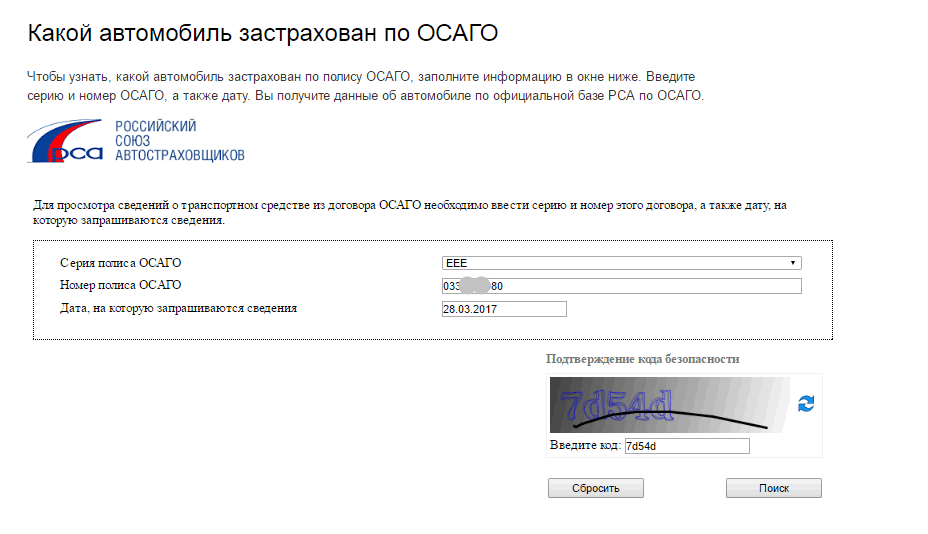Click the series dropdown arrow
Image resolution: width=928 pixels, height=534 pixels.
(792, 263)
